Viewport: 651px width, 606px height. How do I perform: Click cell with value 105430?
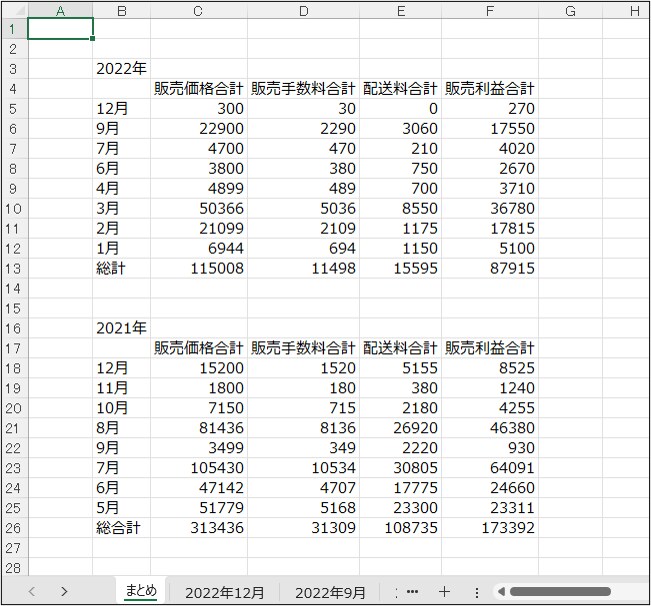[x=198, y=468]
